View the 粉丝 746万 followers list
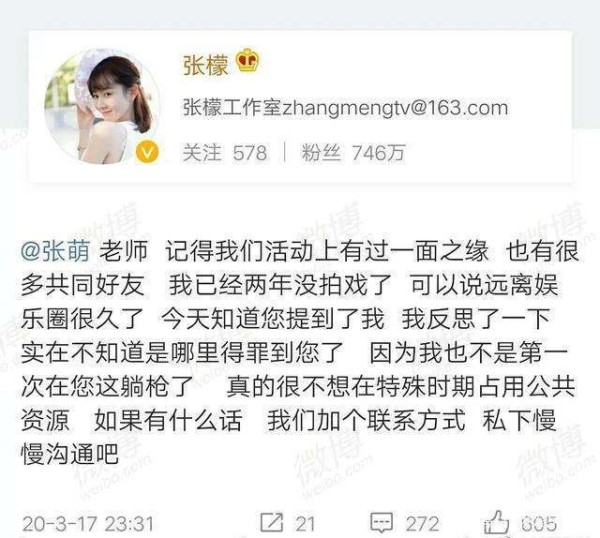This screenshot has height=538, width=600. coord(353,153)
